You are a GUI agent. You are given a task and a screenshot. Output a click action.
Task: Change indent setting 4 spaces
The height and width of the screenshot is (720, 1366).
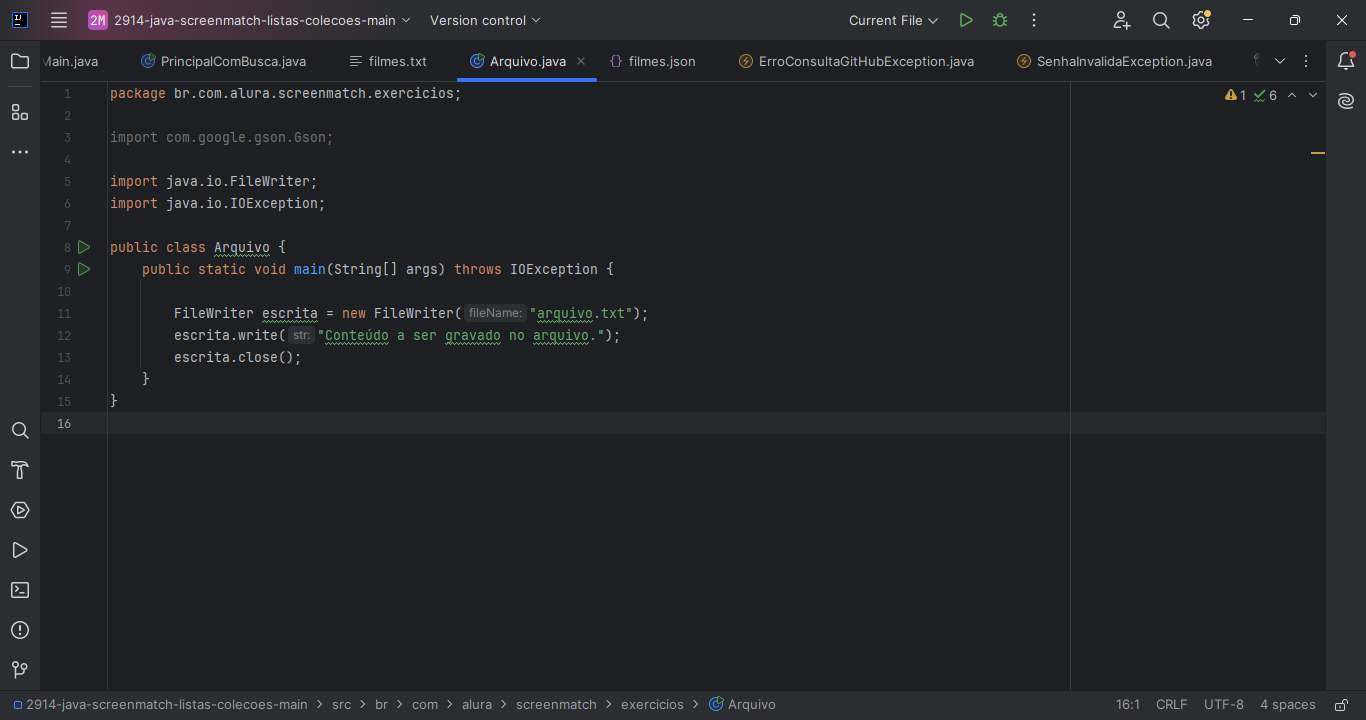click(1288, 704)
